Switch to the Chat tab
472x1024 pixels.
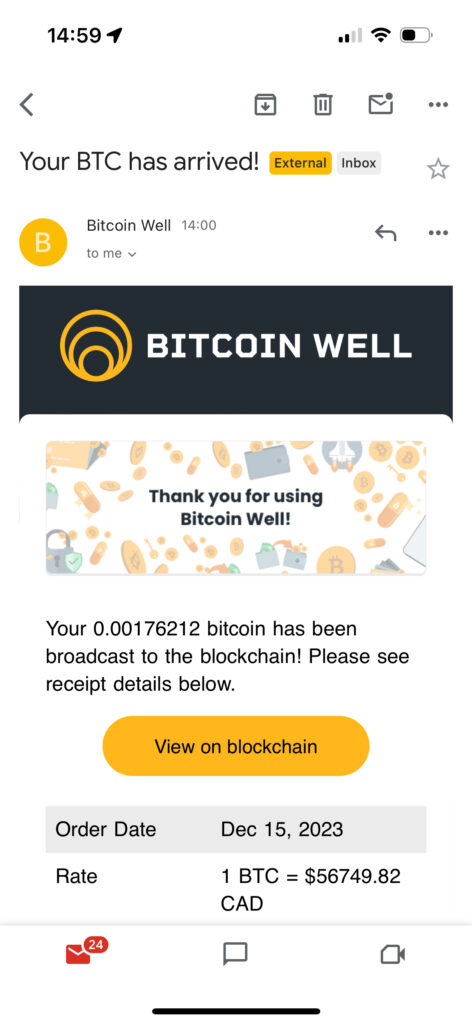pyautogui.click(x=235, y=954)
